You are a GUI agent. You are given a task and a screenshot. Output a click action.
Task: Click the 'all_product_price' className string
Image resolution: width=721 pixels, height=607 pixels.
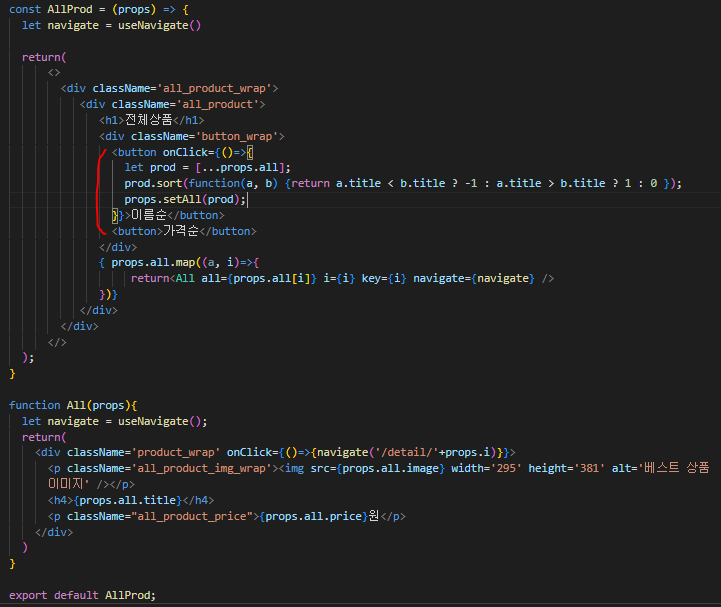tap(192, 516)
